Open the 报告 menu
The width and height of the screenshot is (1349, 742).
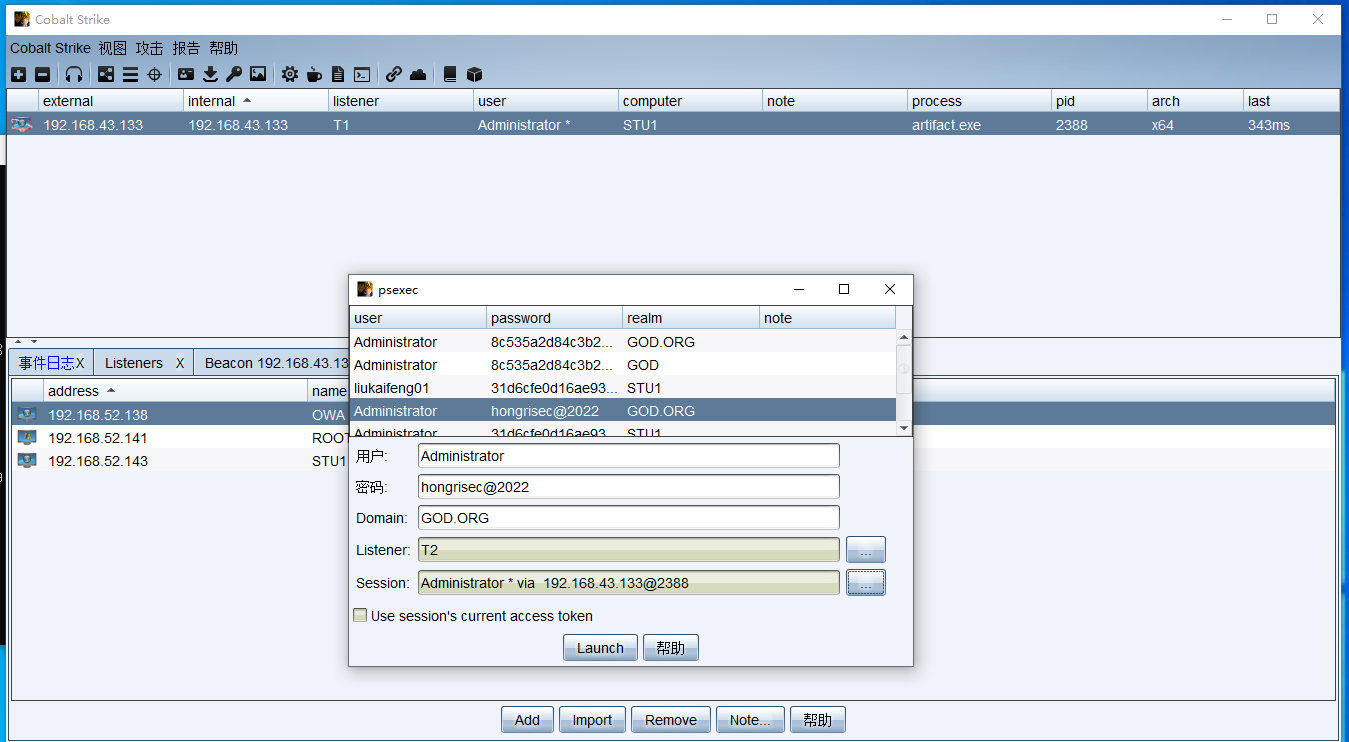(x=186, y=48)
